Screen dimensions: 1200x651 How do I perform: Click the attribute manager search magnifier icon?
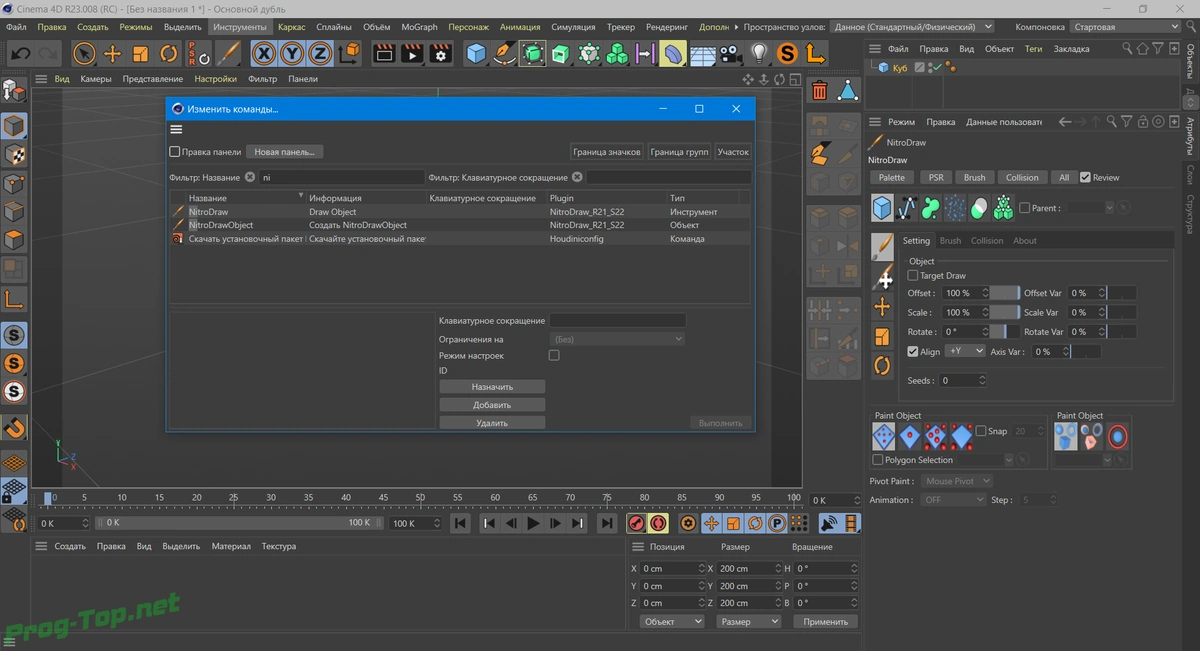[1112, 122]
